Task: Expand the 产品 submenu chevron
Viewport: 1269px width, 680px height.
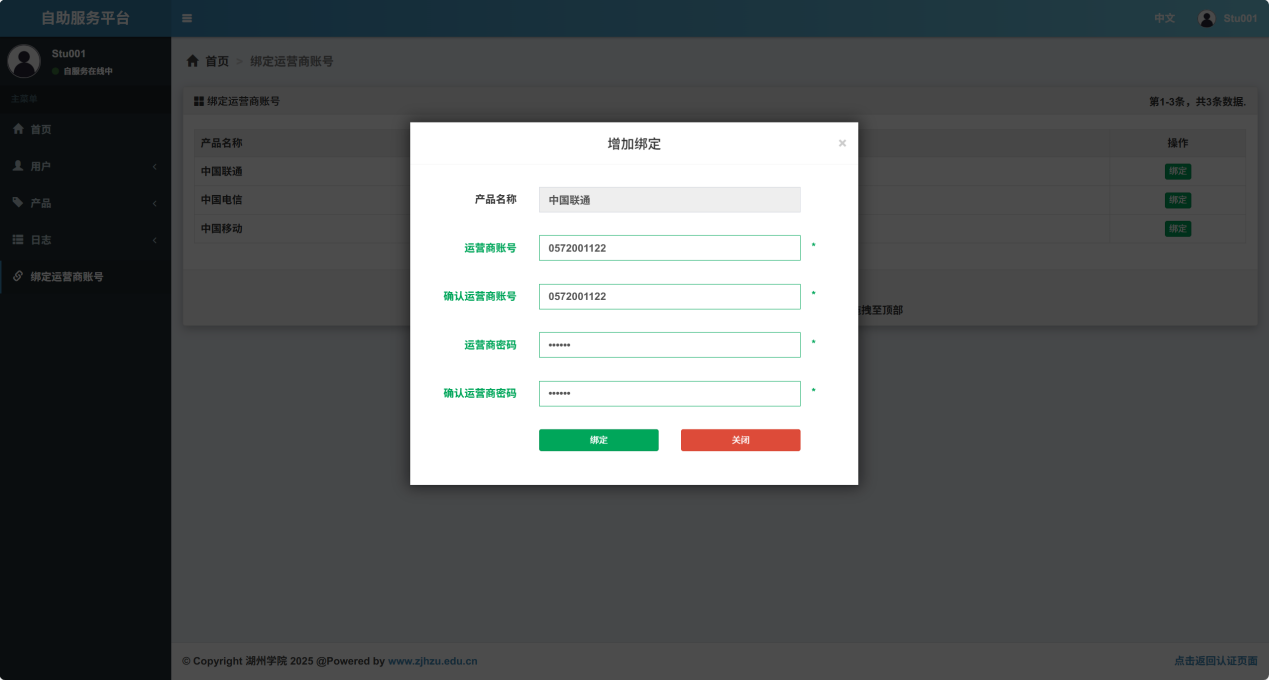Action: pos(154,203)
